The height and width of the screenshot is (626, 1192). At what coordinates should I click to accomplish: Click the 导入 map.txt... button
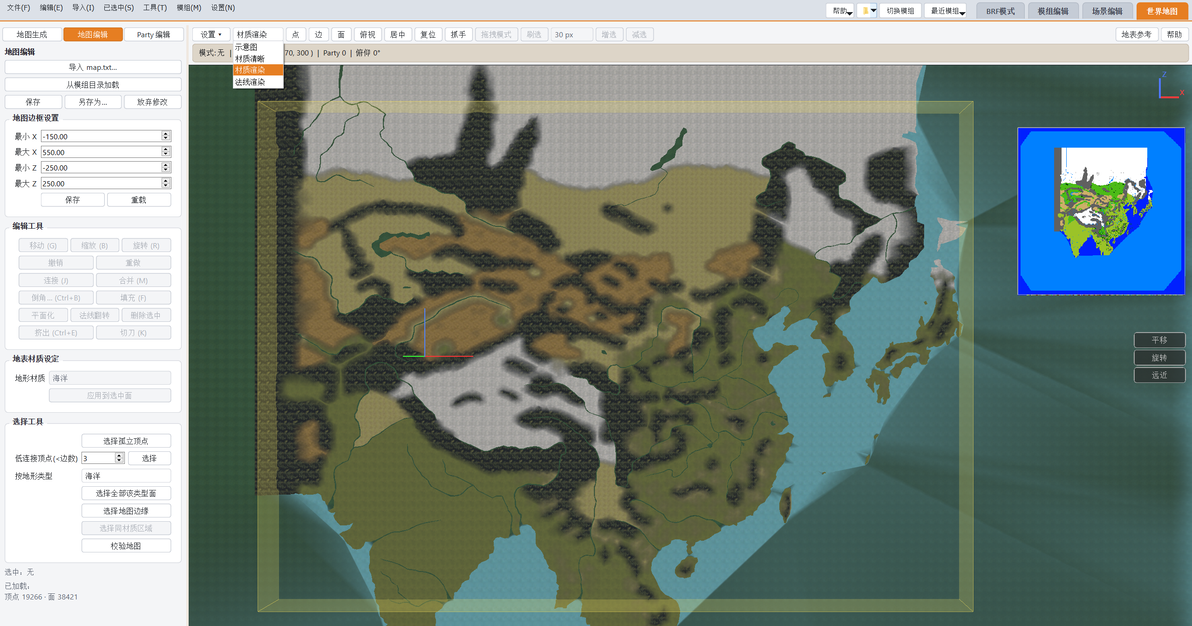[x=93, y=67]
